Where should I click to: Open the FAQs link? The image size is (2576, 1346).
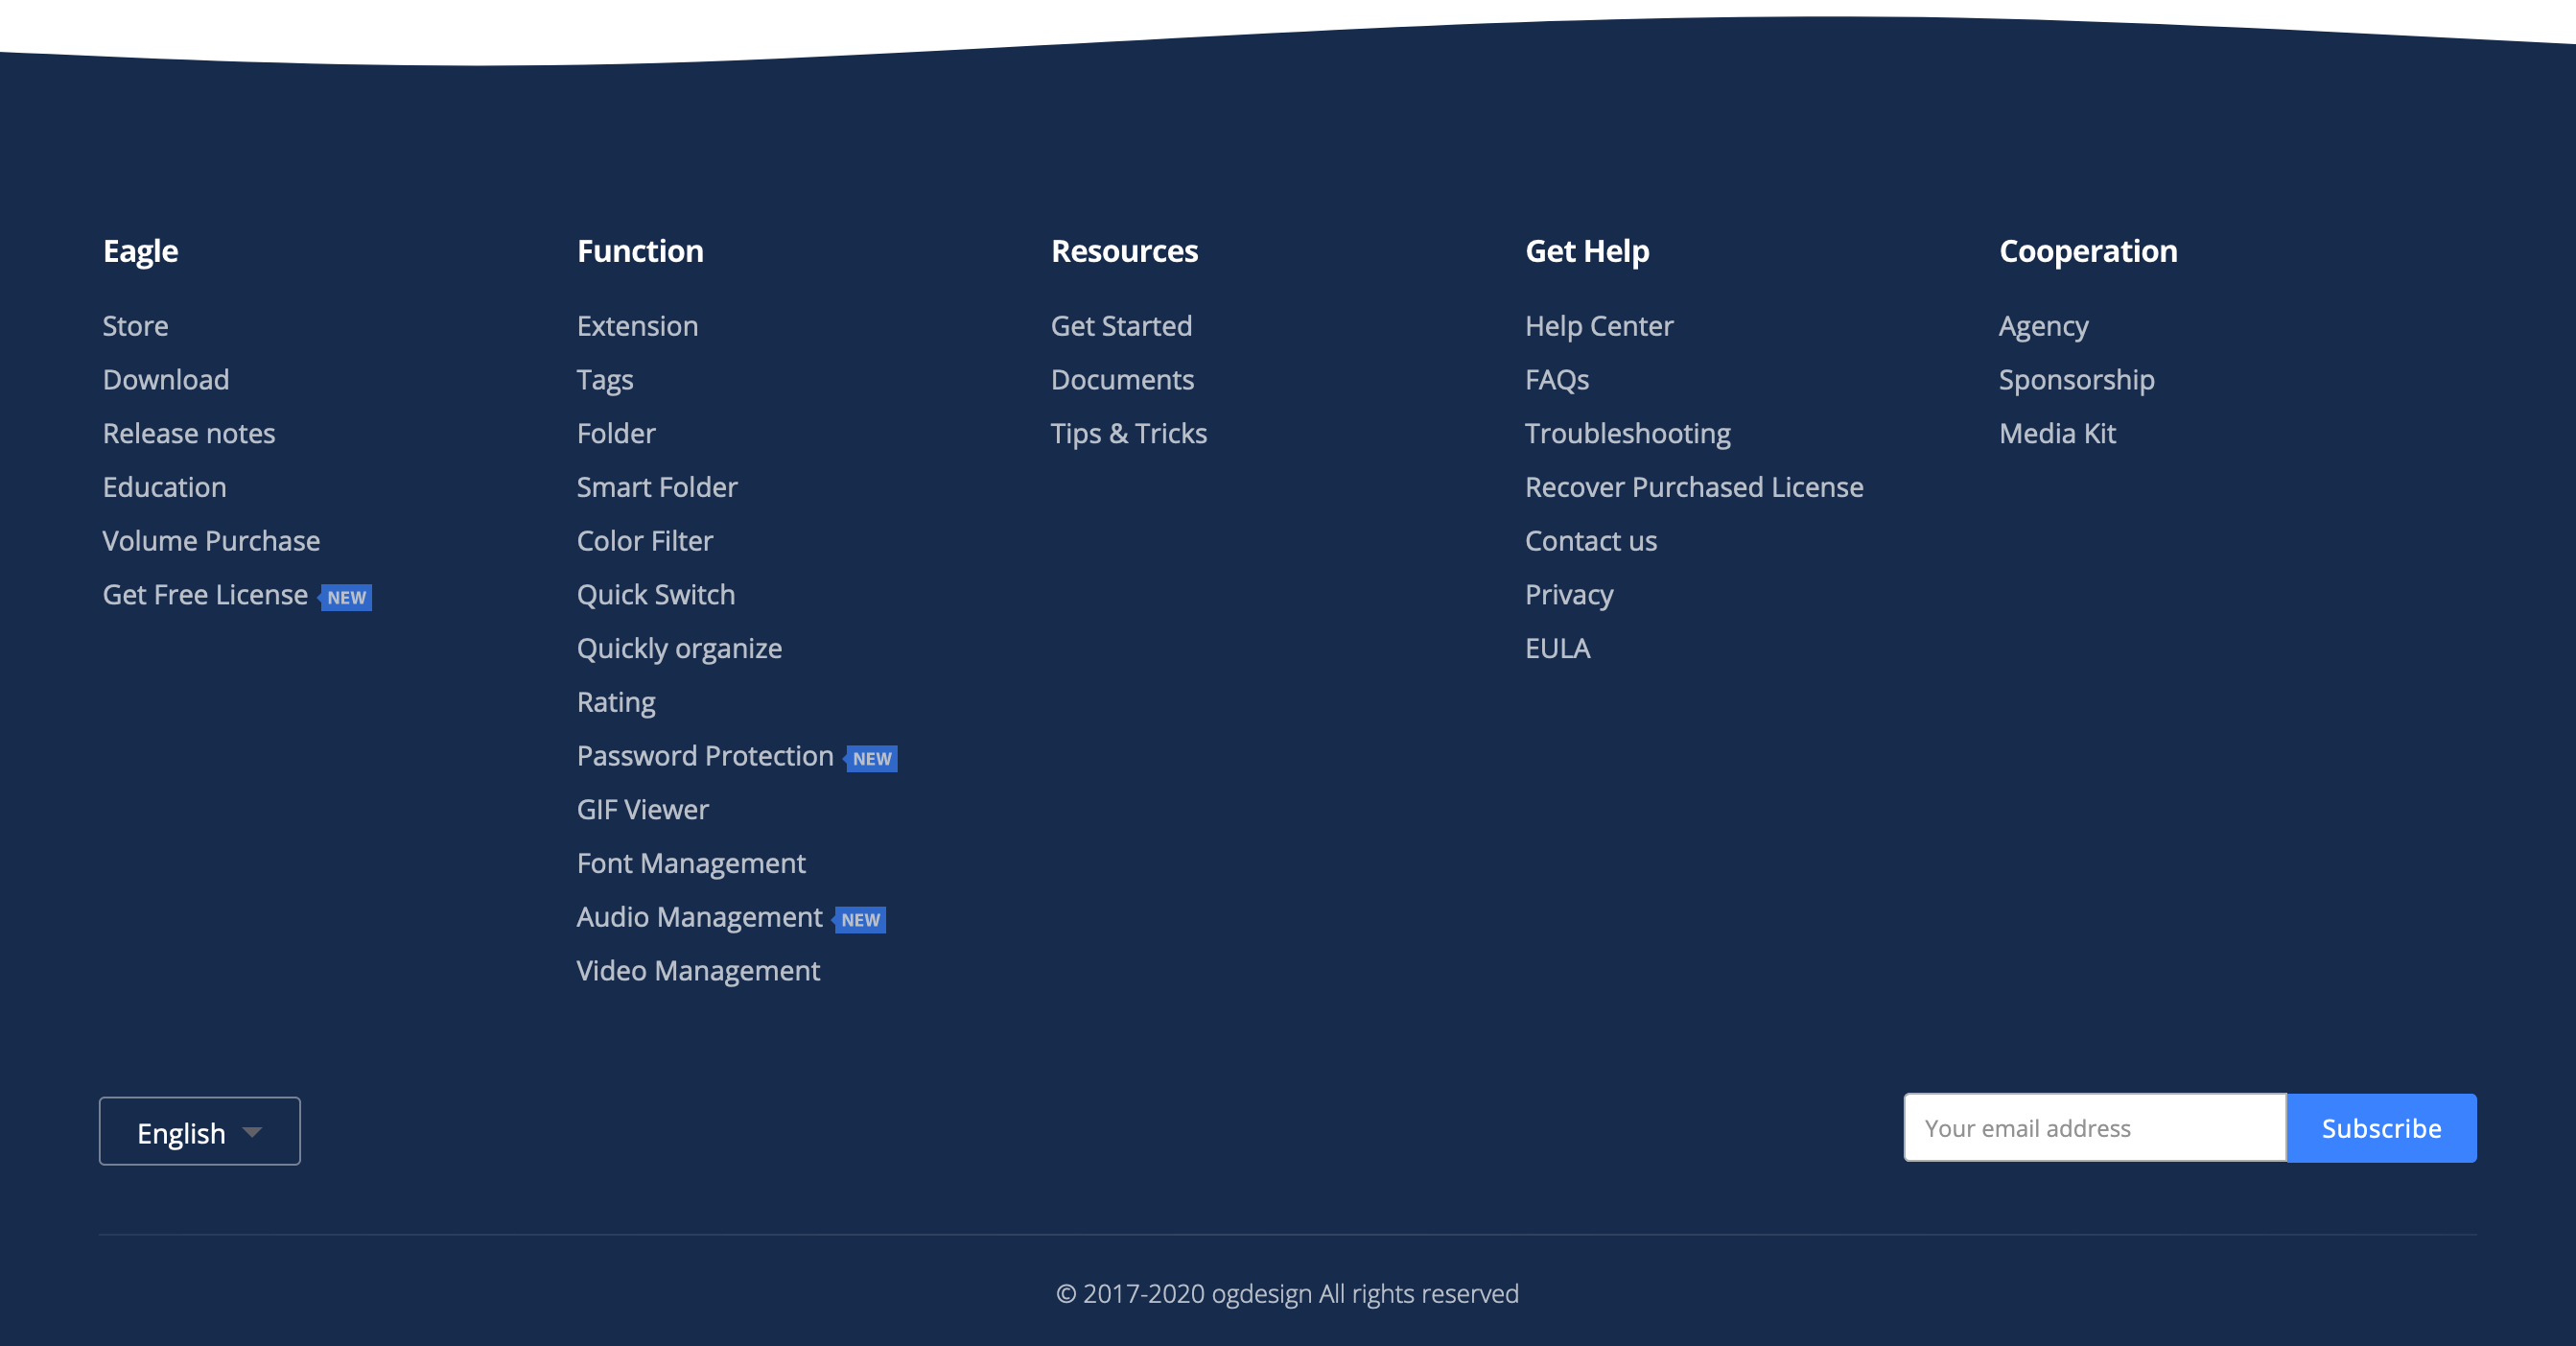pos(1557,380)
